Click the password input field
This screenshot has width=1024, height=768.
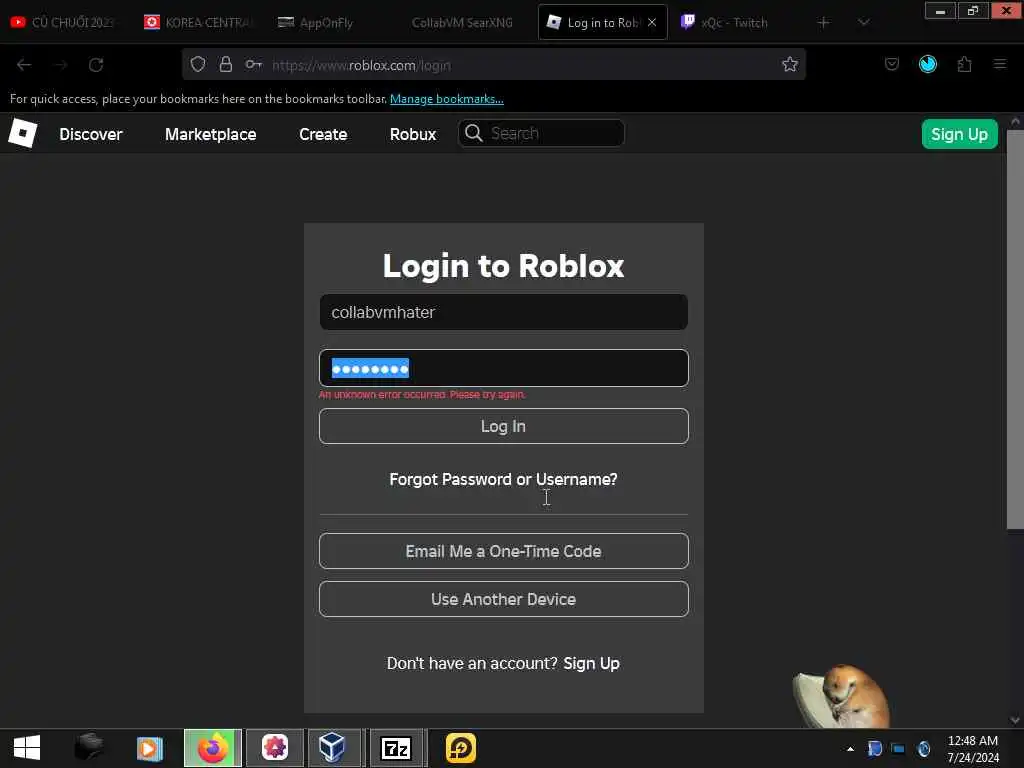point(504,368)
